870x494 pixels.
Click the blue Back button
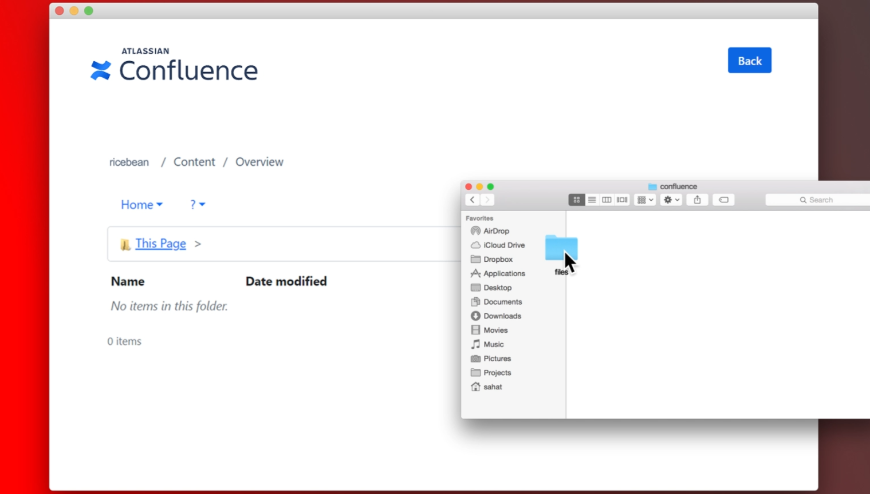tap(749, 61)
